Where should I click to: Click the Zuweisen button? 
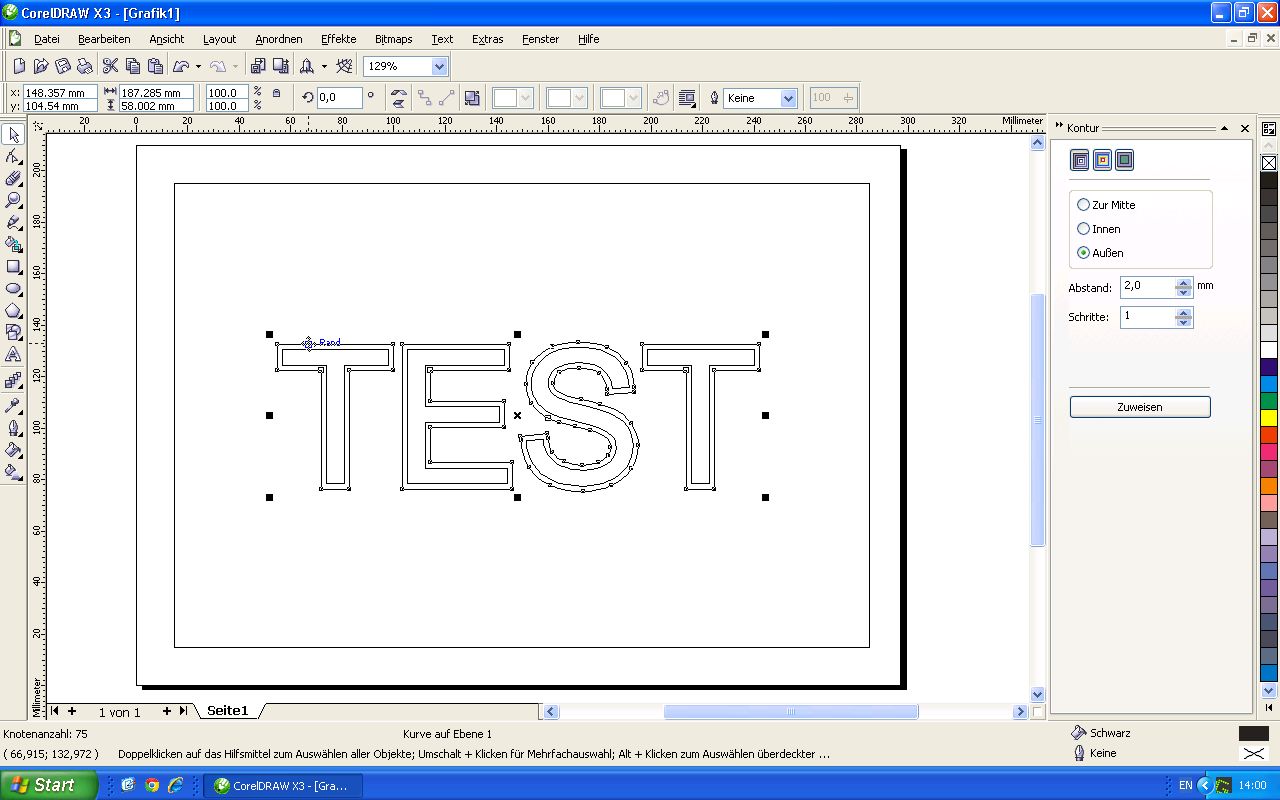tap(1140, 407)
